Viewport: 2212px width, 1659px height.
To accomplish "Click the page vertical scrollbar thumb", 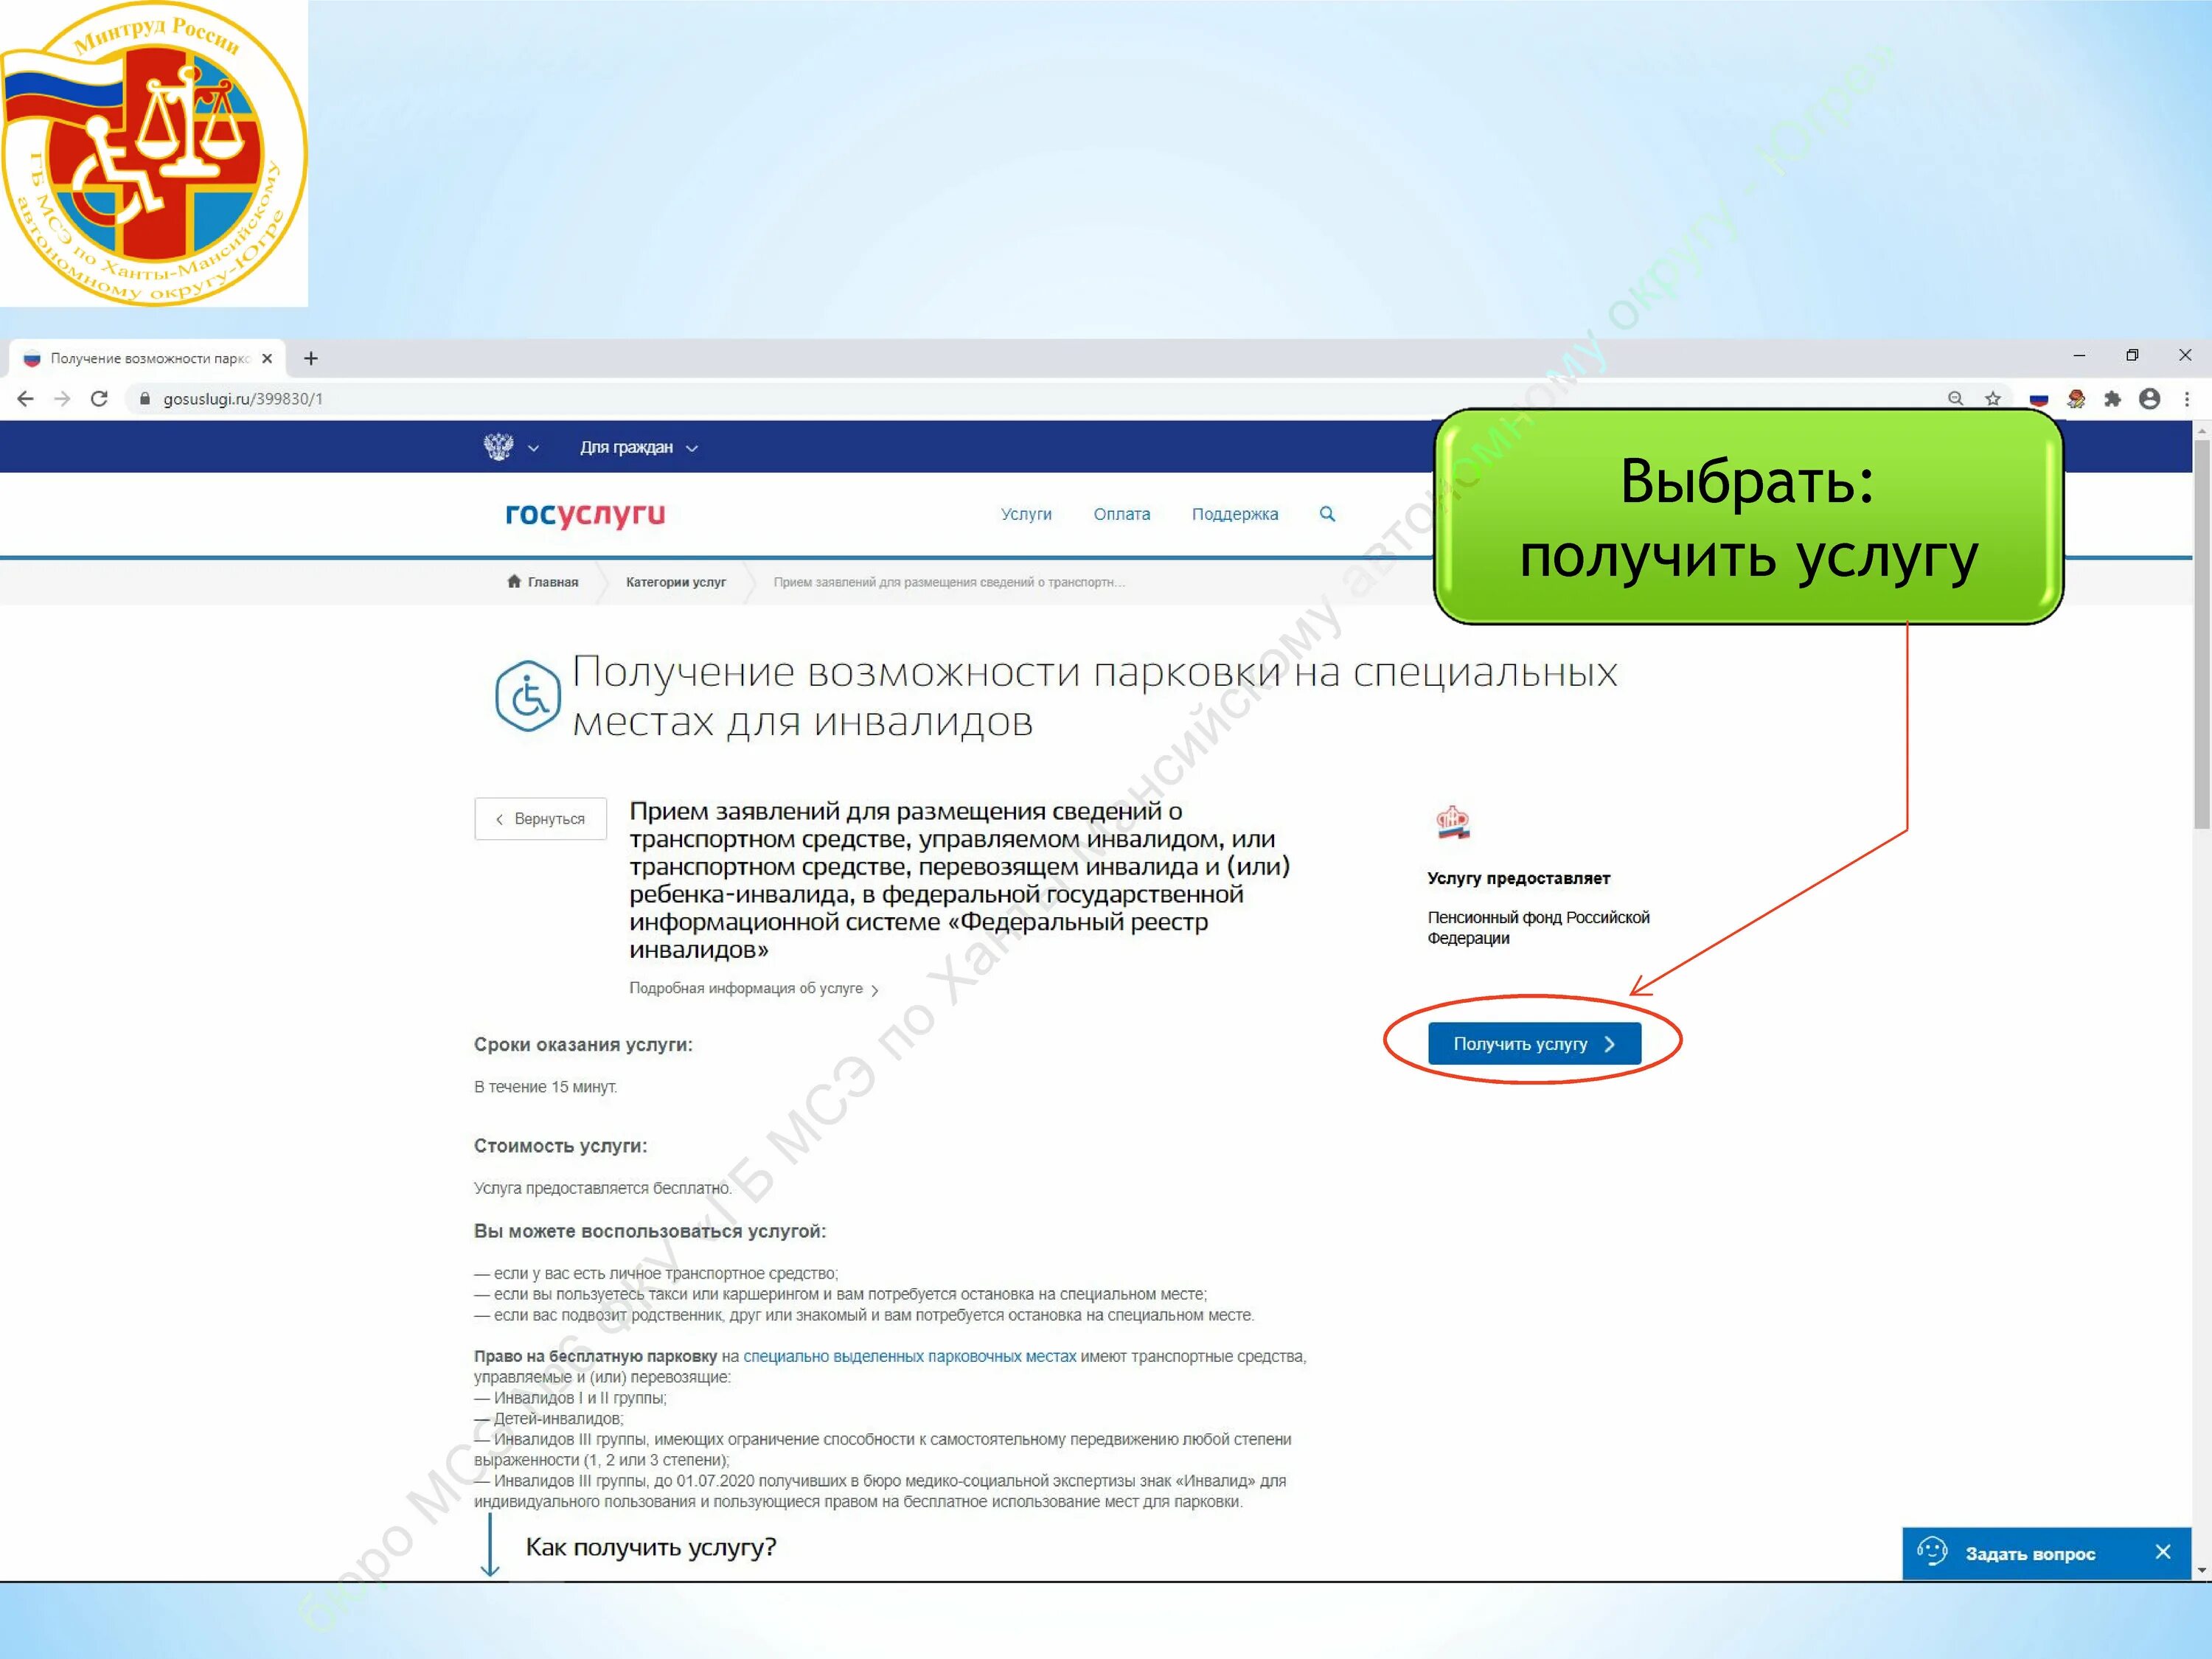I will tap(2202, 635).
